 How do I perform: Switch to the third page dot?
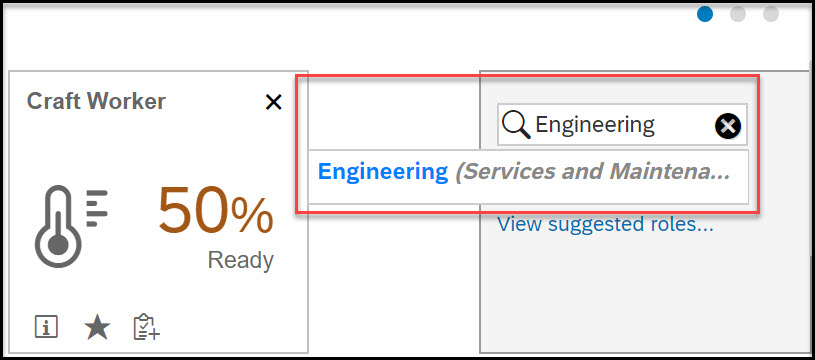coord(771,14)
